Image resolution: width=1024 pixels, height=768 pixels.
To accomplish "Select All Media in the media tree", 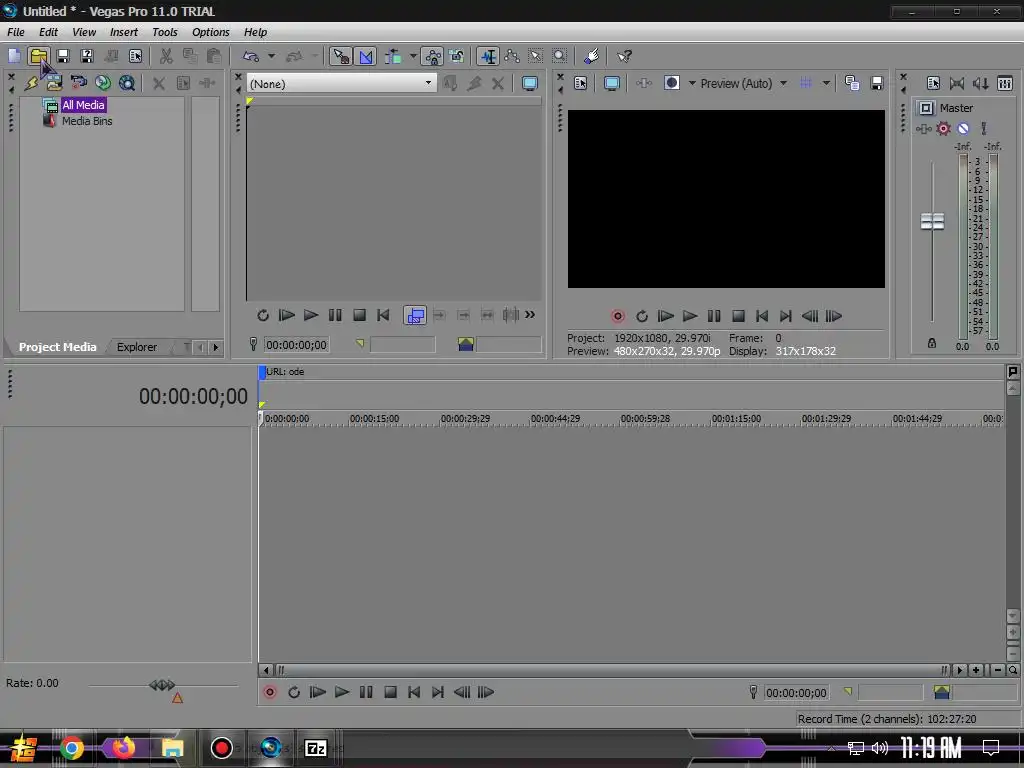I will pyautogui.click(x=83, y=105).
